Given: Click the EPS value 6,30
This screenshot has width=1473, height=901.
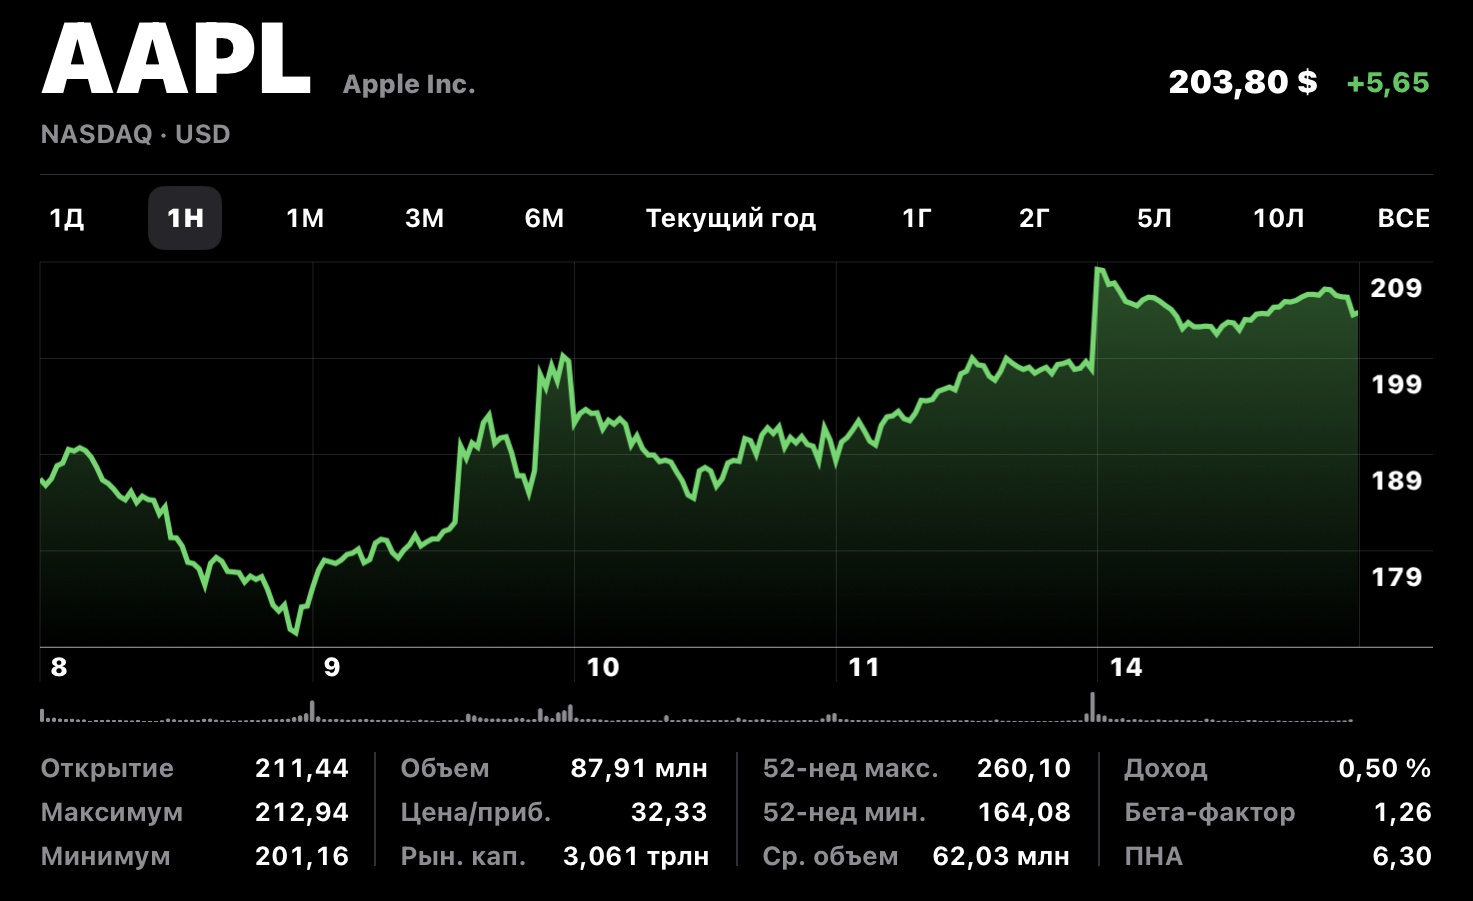Looking at the screenshot, I should click(1402, 856).
